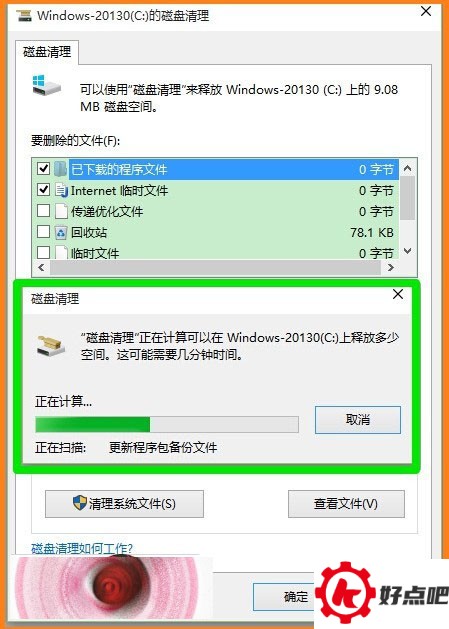Screen dimensions: 449x629
Task: Uncheck the 已下载的程序文件 checkbox
Action: pyautogui.click(x=43, y=168)
